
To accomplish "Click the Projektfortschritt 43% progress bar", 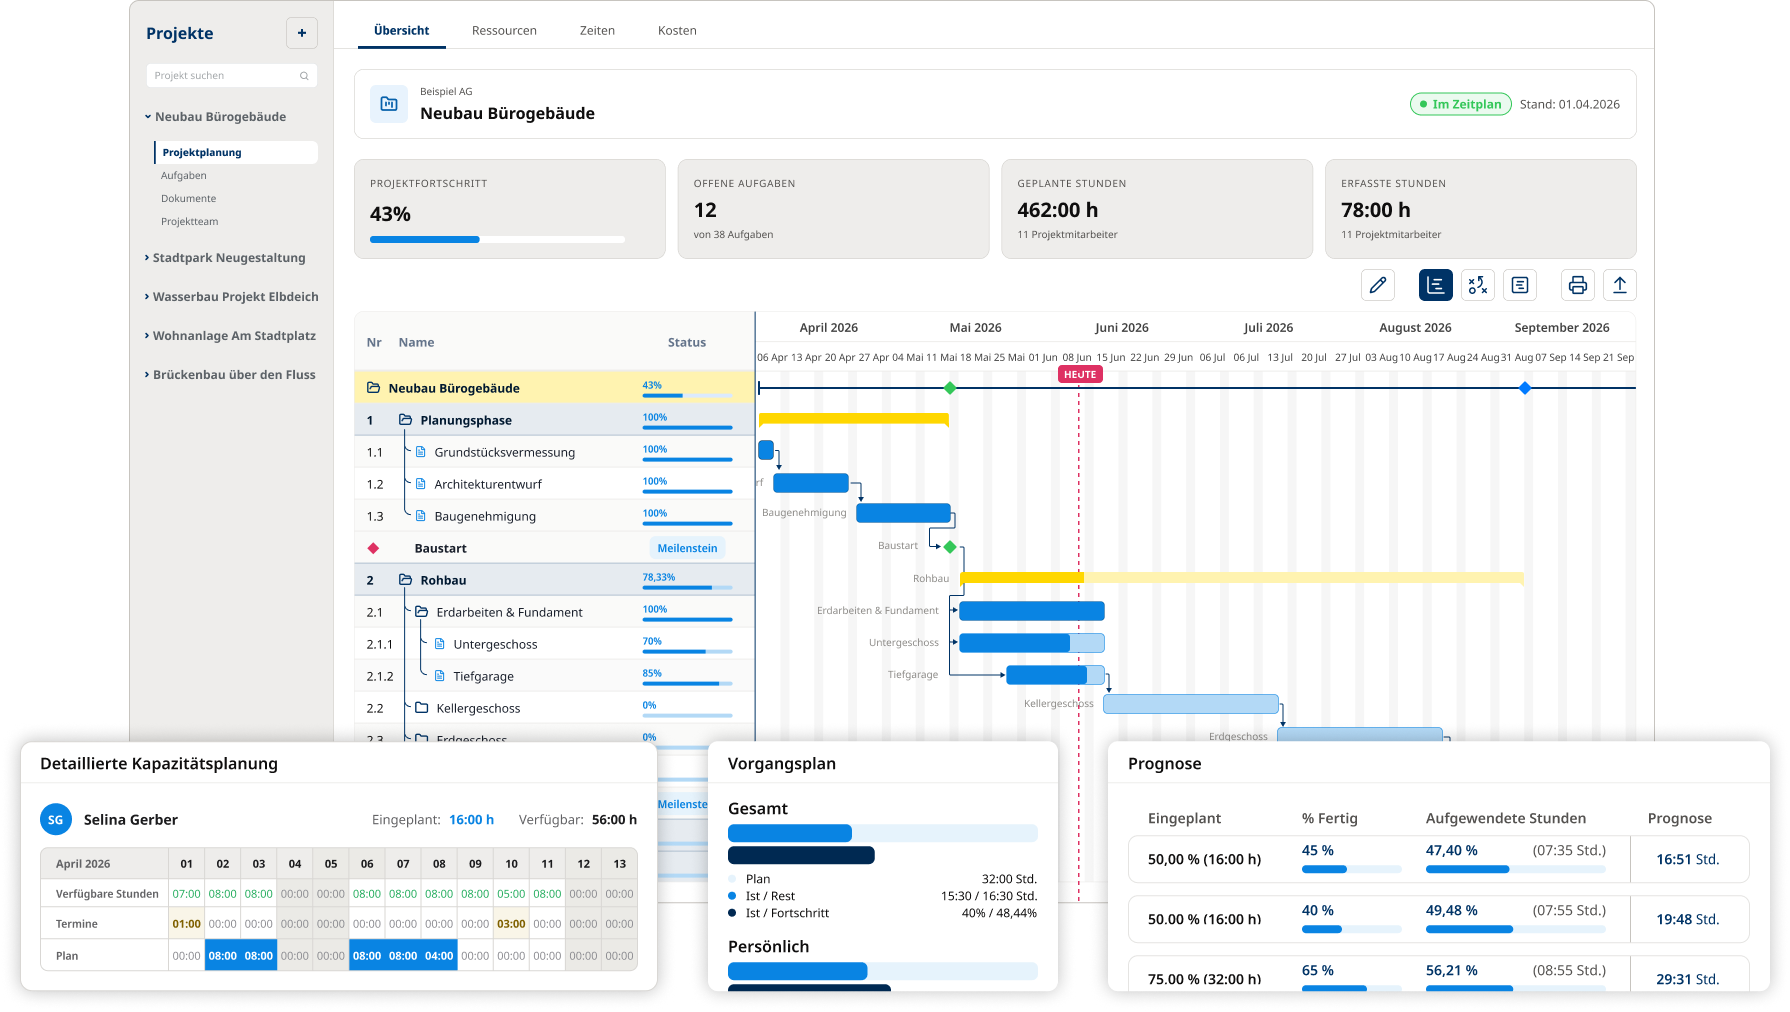I will tap(497, 240).
